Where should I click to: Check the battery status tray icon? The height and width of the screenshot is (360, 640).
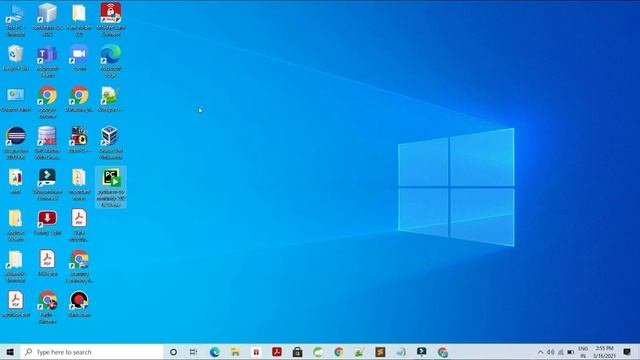571,352
